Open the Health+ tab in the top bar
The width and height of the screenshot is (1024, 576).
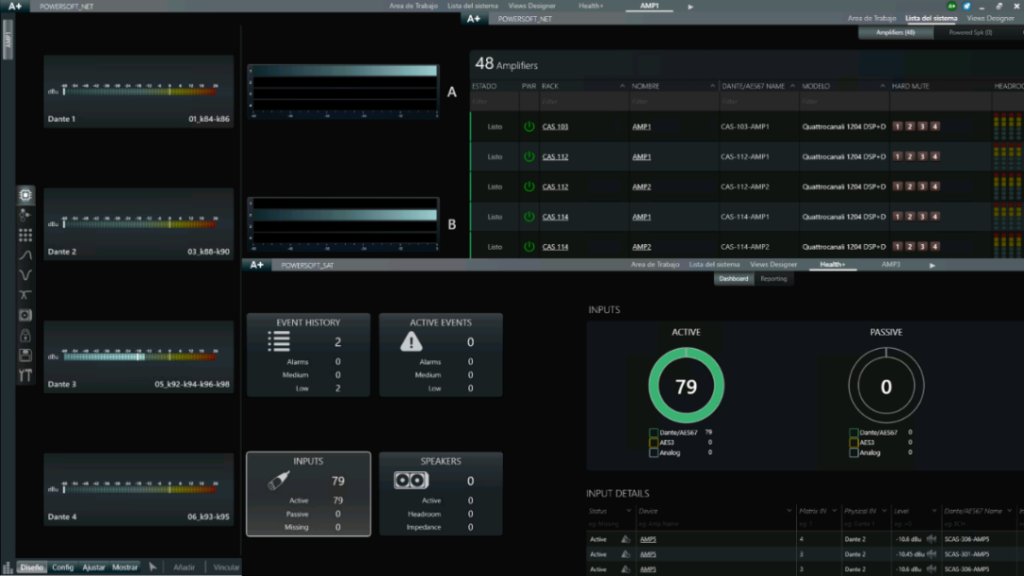coord(590,6)
